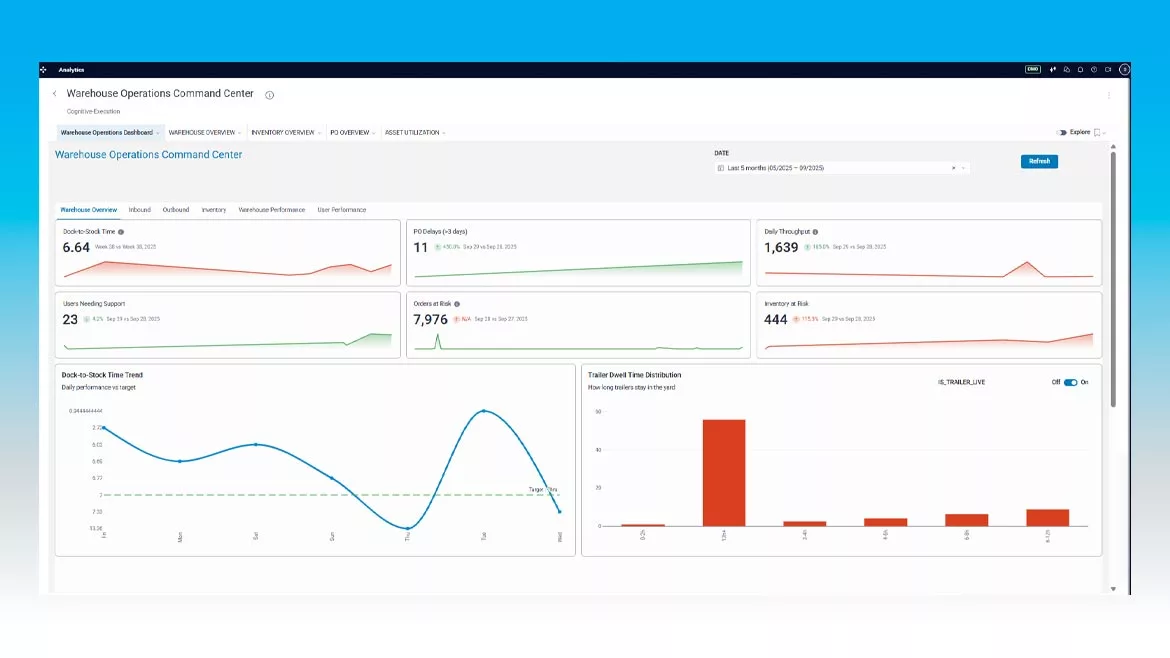The image size is (1170, 658).
Task: Click the sliders icon next to DEMO badge
Action: tap(1053, 69)
